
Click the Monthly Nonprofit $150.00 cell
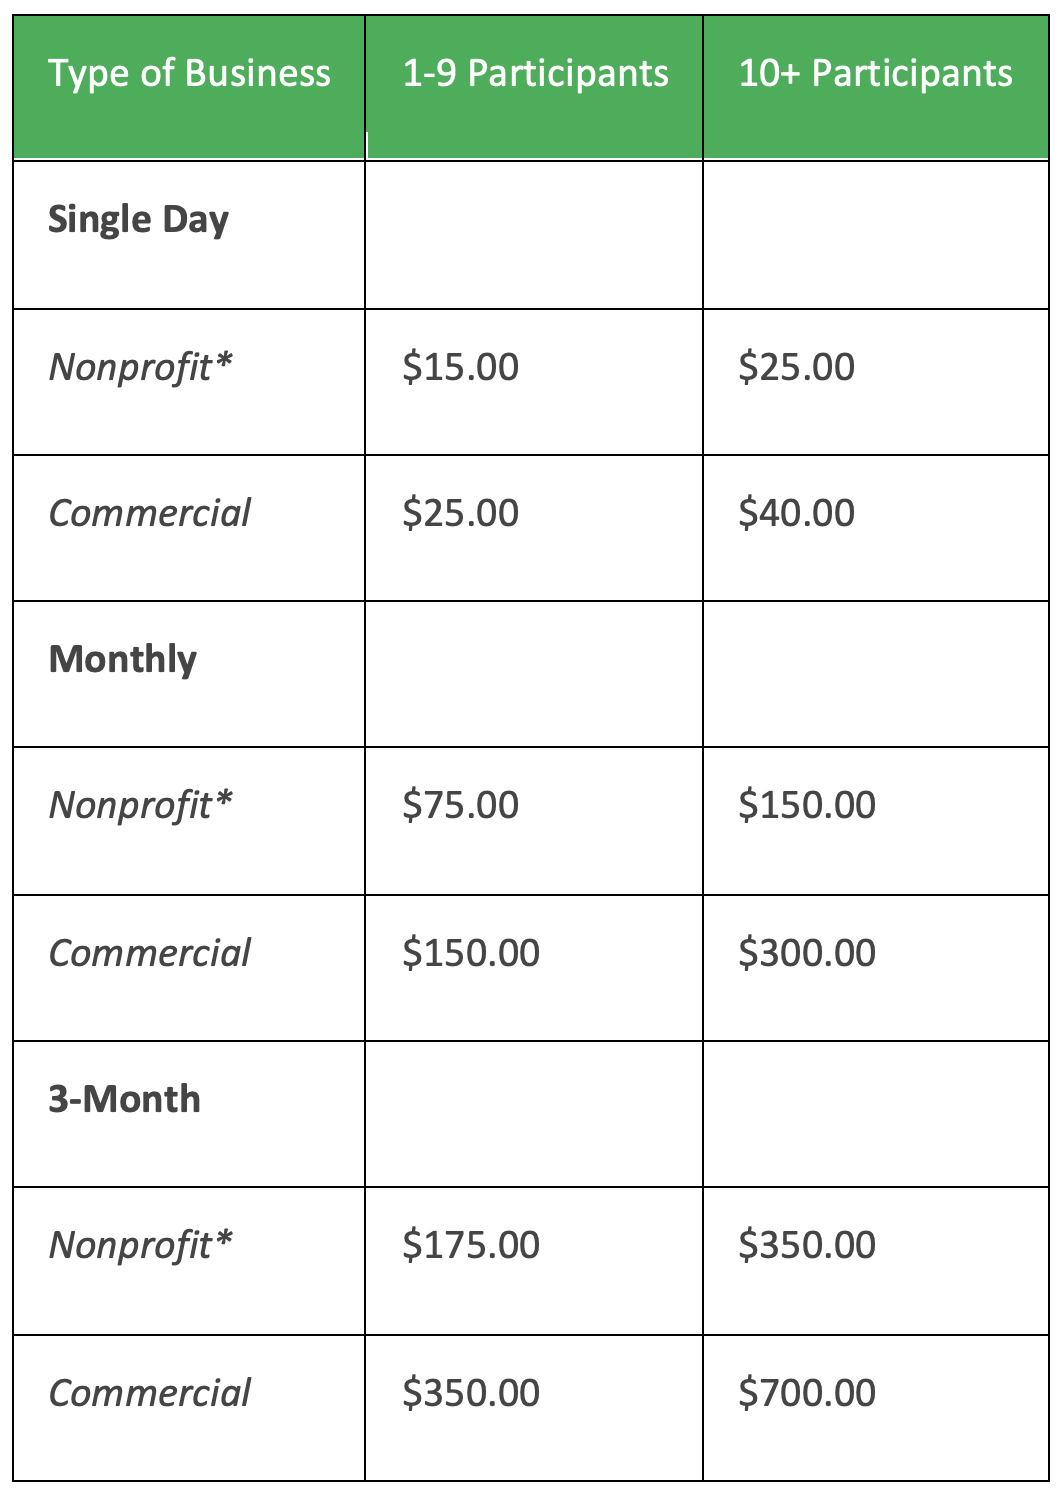(x=806, y=805)
